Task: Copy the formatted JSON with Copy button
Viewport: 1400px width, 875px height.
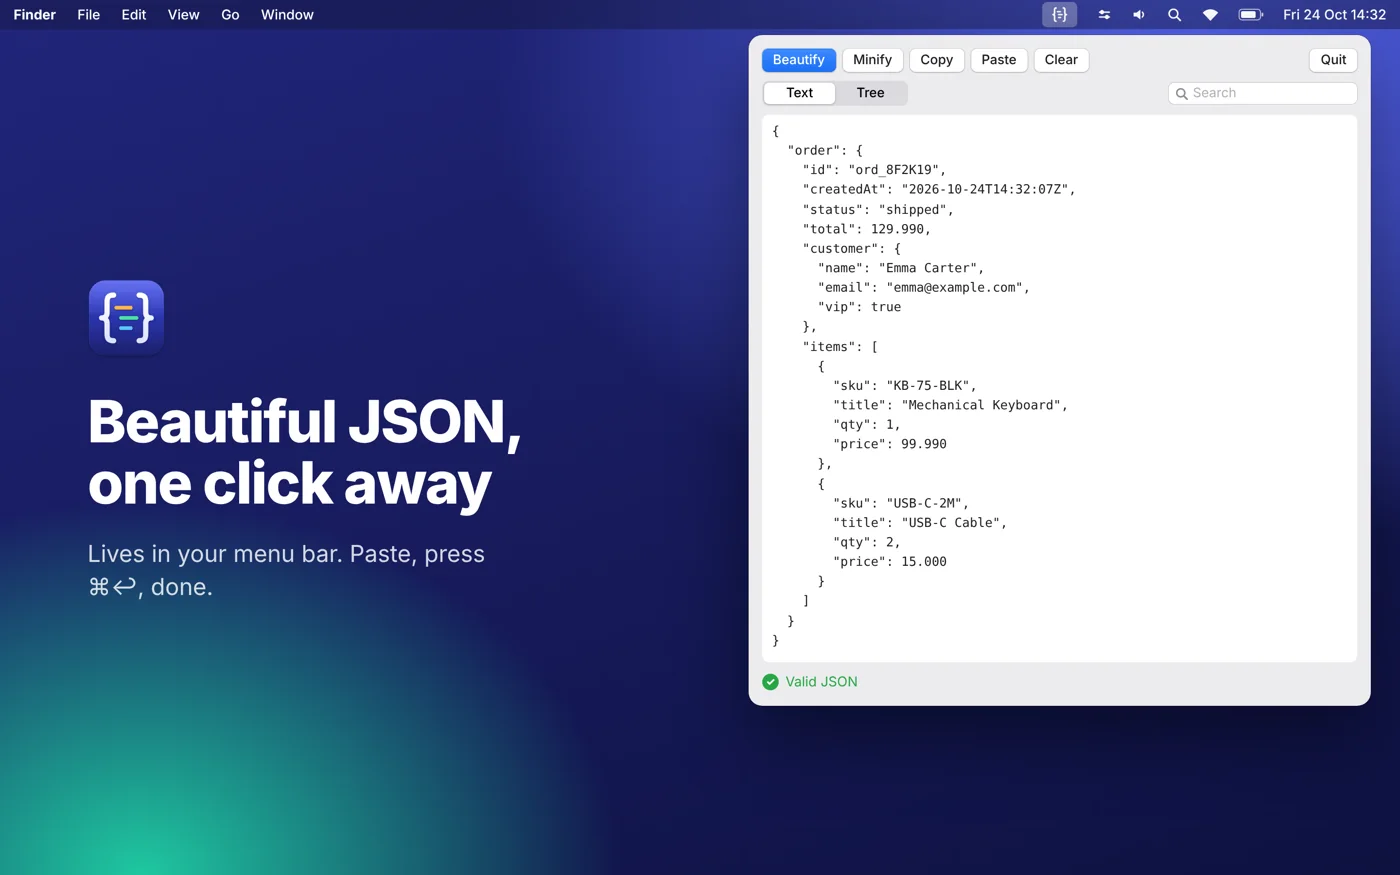Action: (937, 60)
